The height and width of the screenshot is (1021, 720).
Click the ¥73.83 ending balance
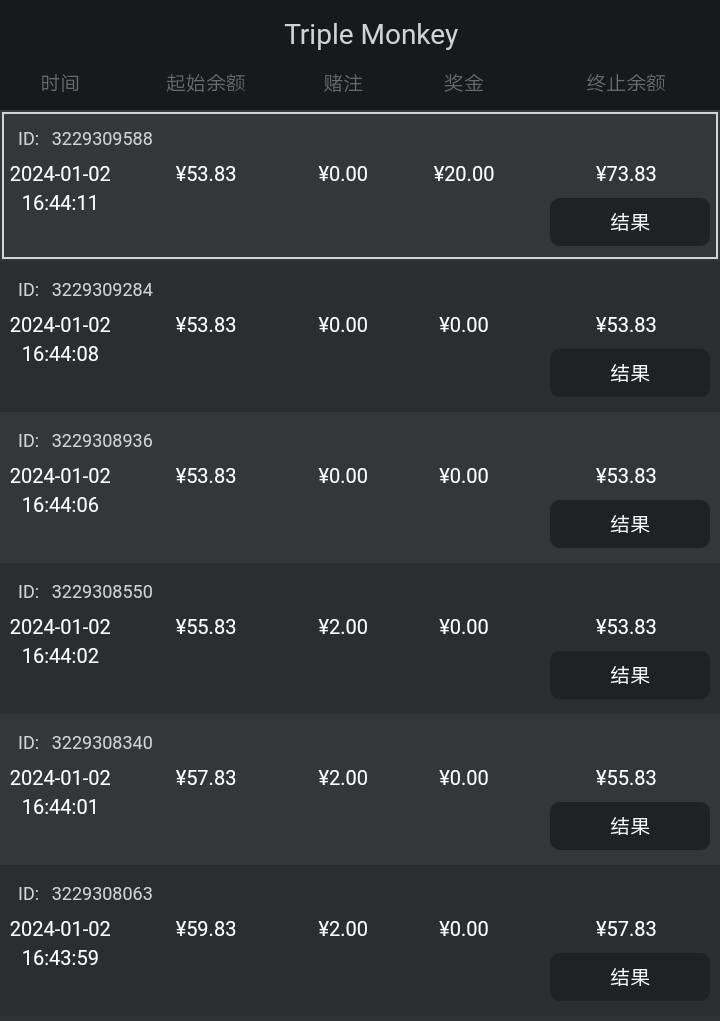[x=626, y=174]
